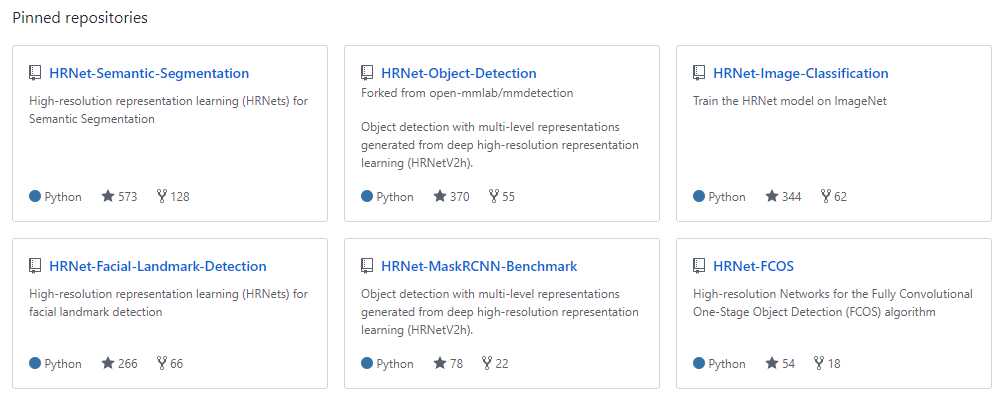The height and width of the screenshot is (399, 1006).
Task: View HRNet-Image-Classification's 344 stars
Action: 783,196
